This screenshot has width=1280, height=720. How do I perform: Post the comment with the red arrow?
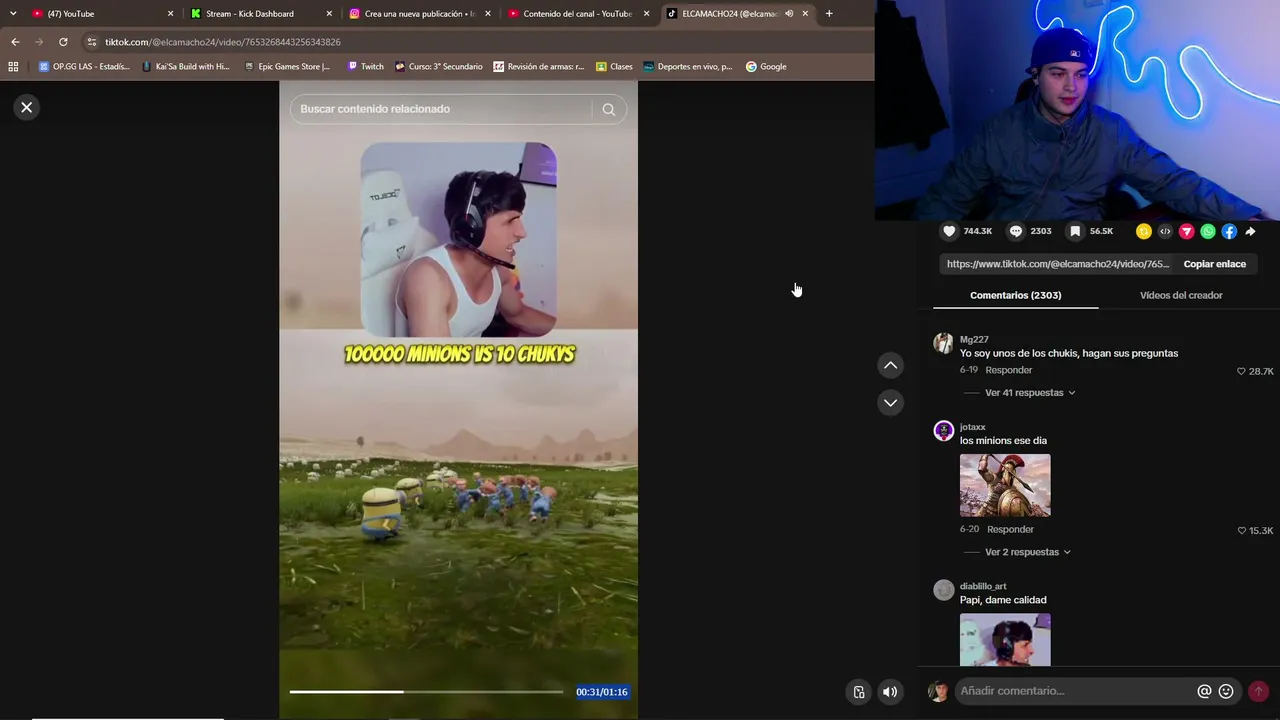(1258, 691)
